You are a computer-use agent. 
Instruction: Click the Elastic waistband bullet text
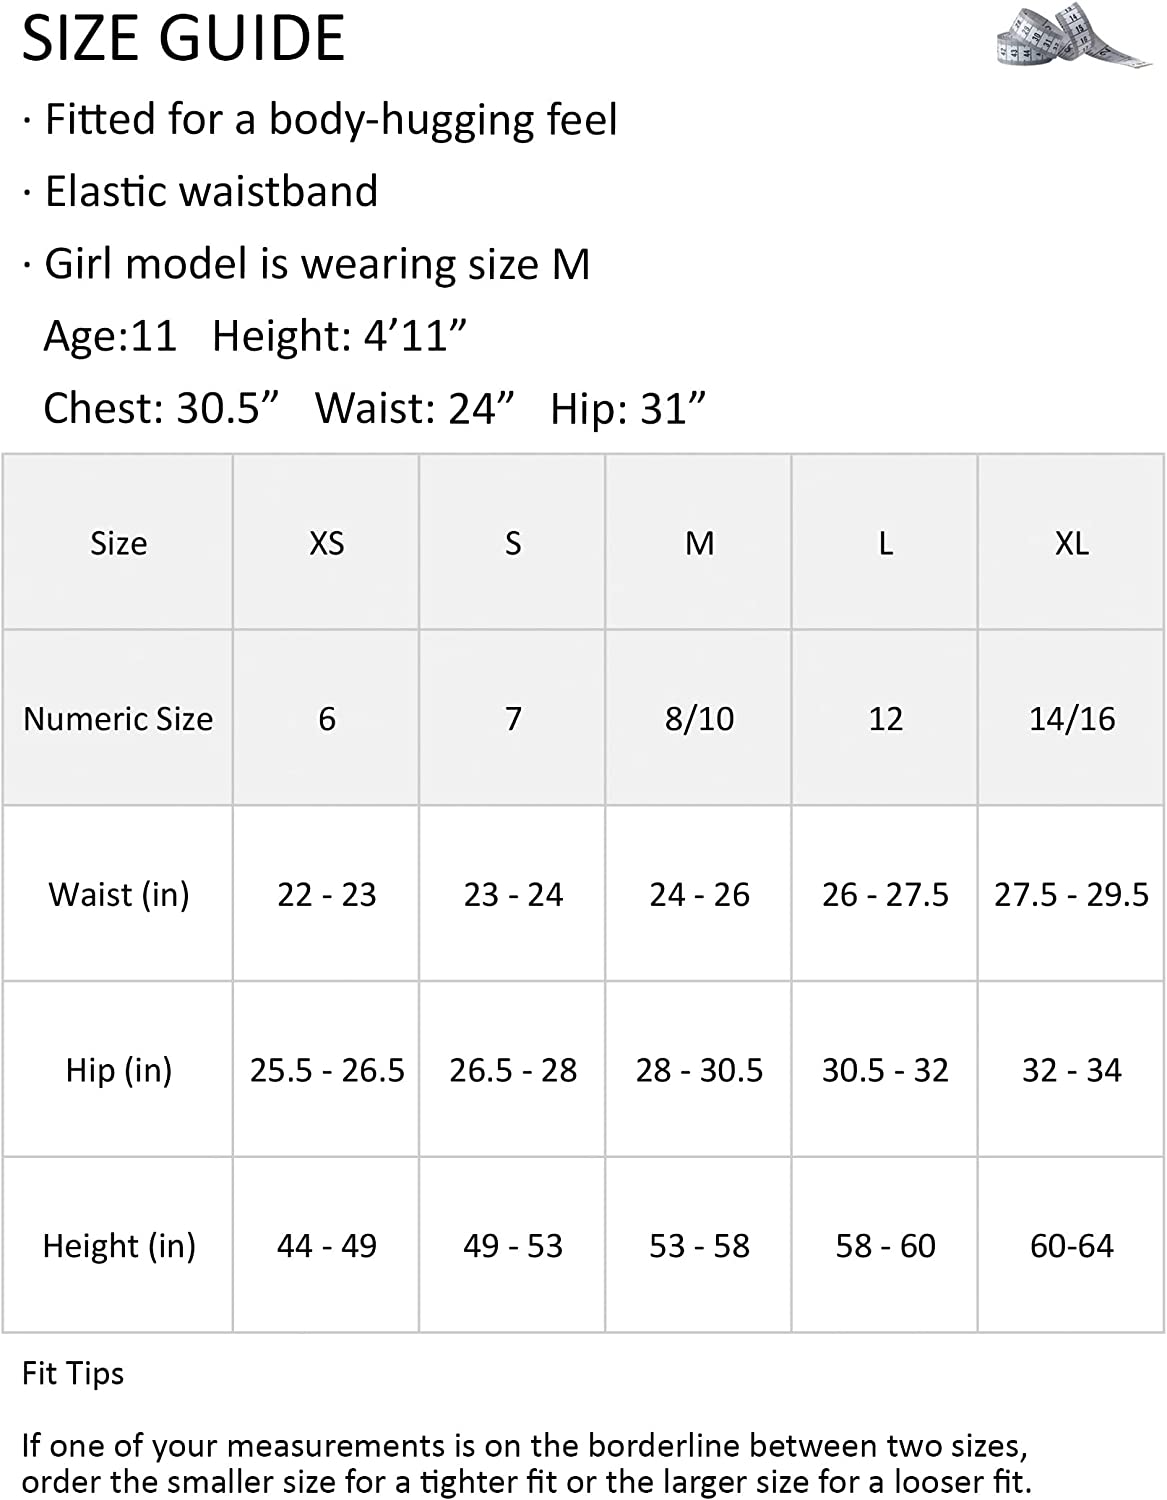pyautogui.click(x=211, y=191)
